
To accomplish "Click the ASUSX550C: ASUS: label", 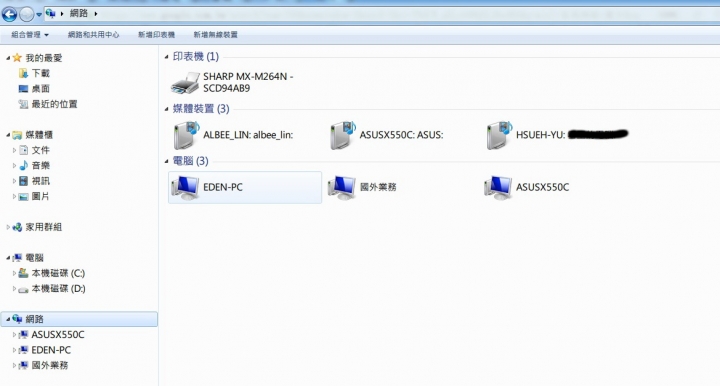I will [x=401, y=135].
